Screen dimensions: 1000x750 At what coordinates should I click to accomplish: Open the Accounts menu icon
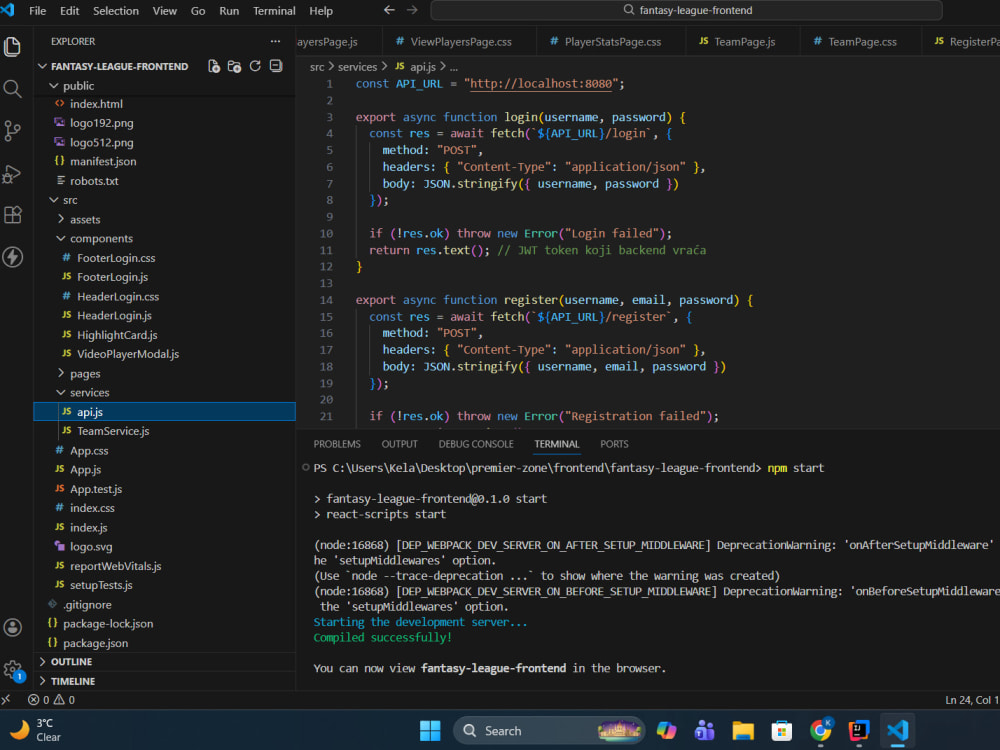point(13,628)
